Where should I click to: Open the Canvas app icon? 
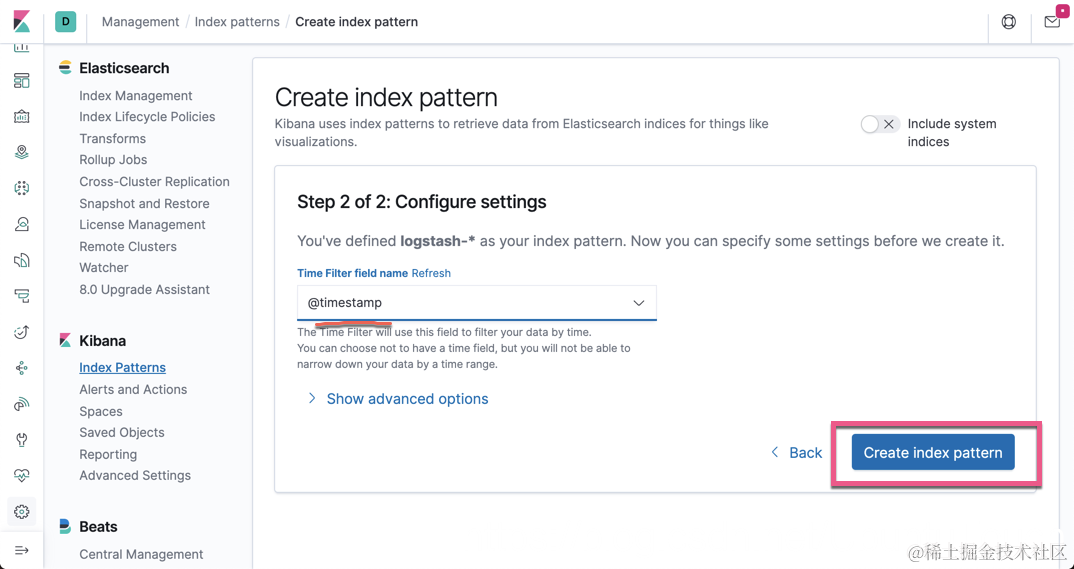(x=21, y=117)
